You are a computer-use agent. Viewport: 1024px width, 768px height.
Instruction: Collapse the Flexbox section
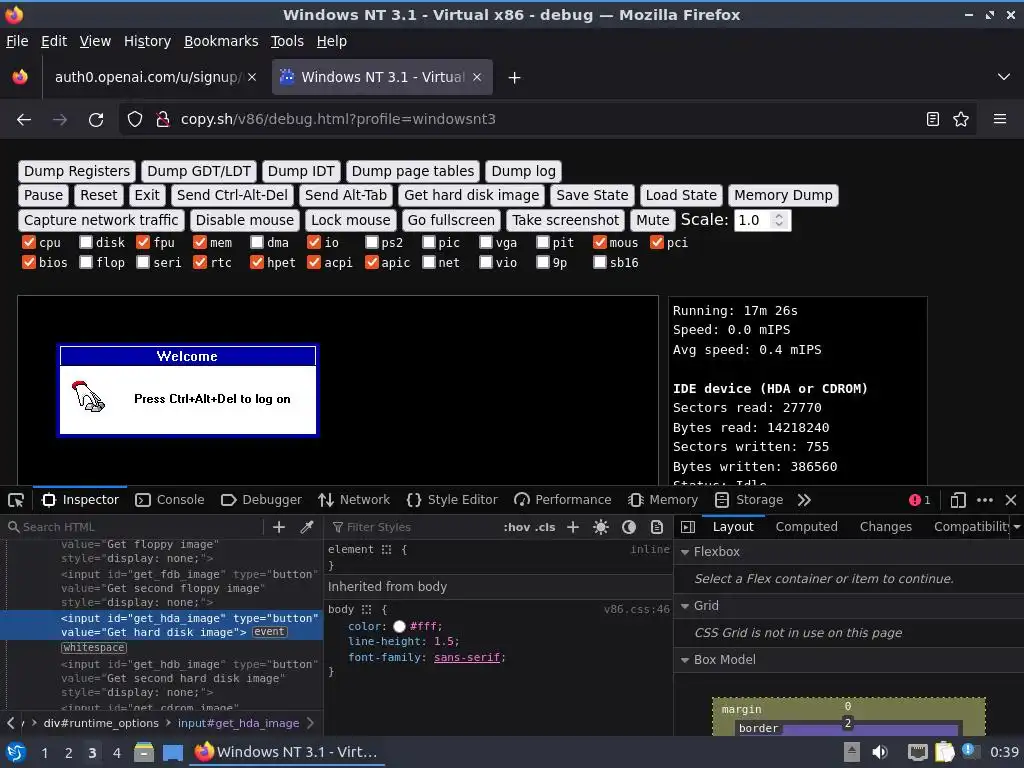point(685,552)
